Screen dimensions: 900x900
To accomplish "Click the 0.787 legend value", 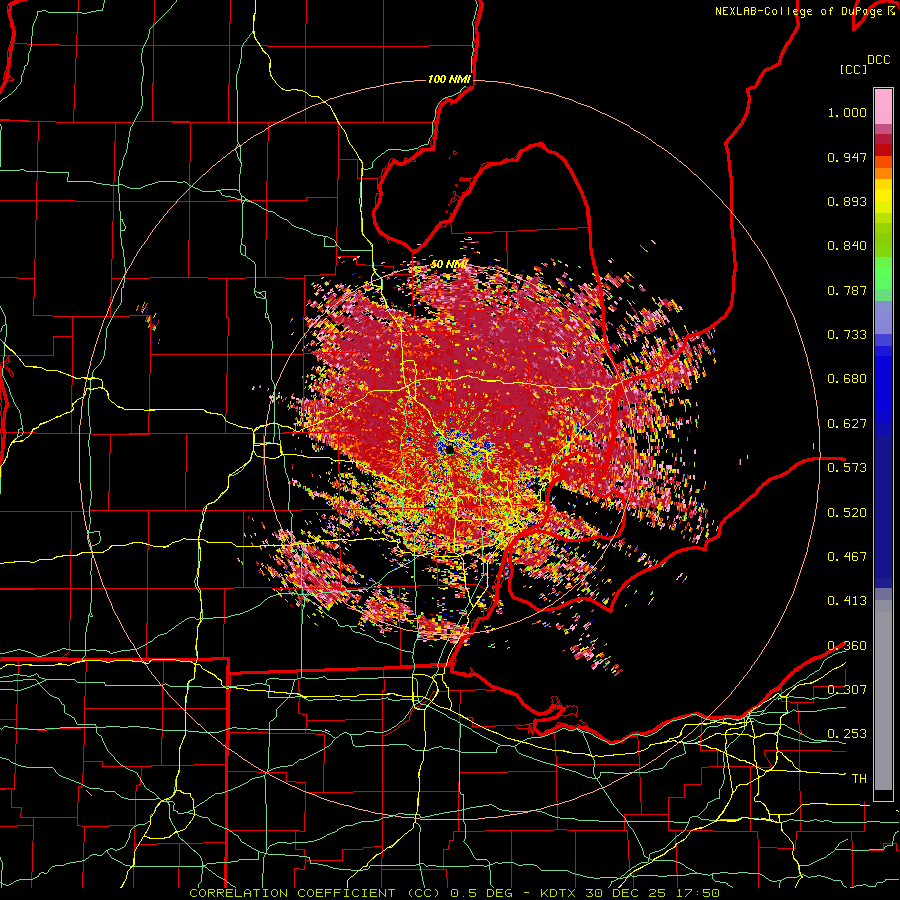I will point(847,290).
